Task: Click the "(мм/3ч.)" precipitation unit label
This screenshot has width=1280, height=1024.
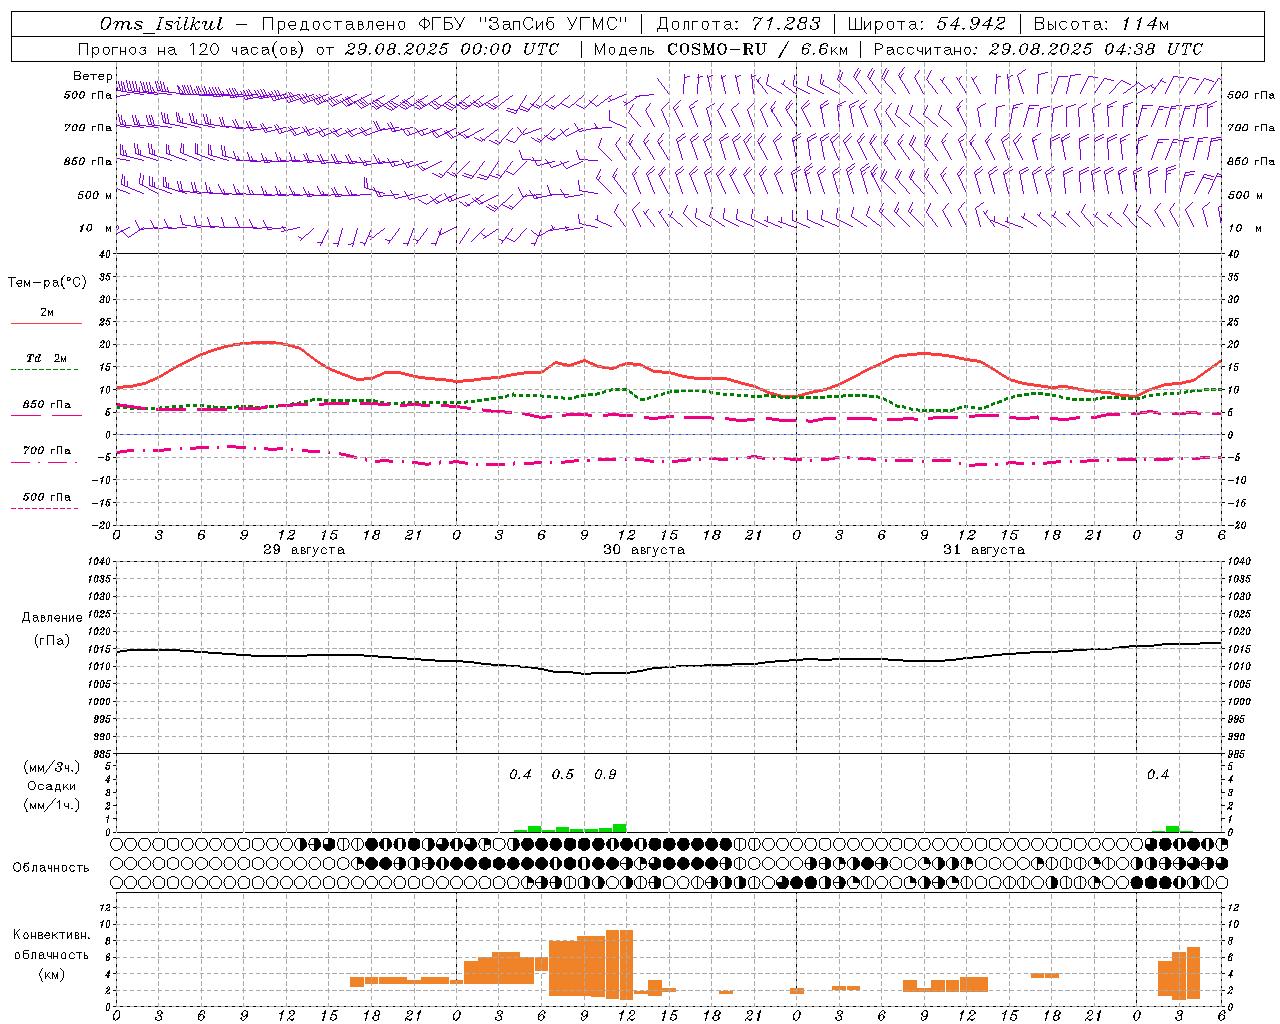Action: [52, 767]
